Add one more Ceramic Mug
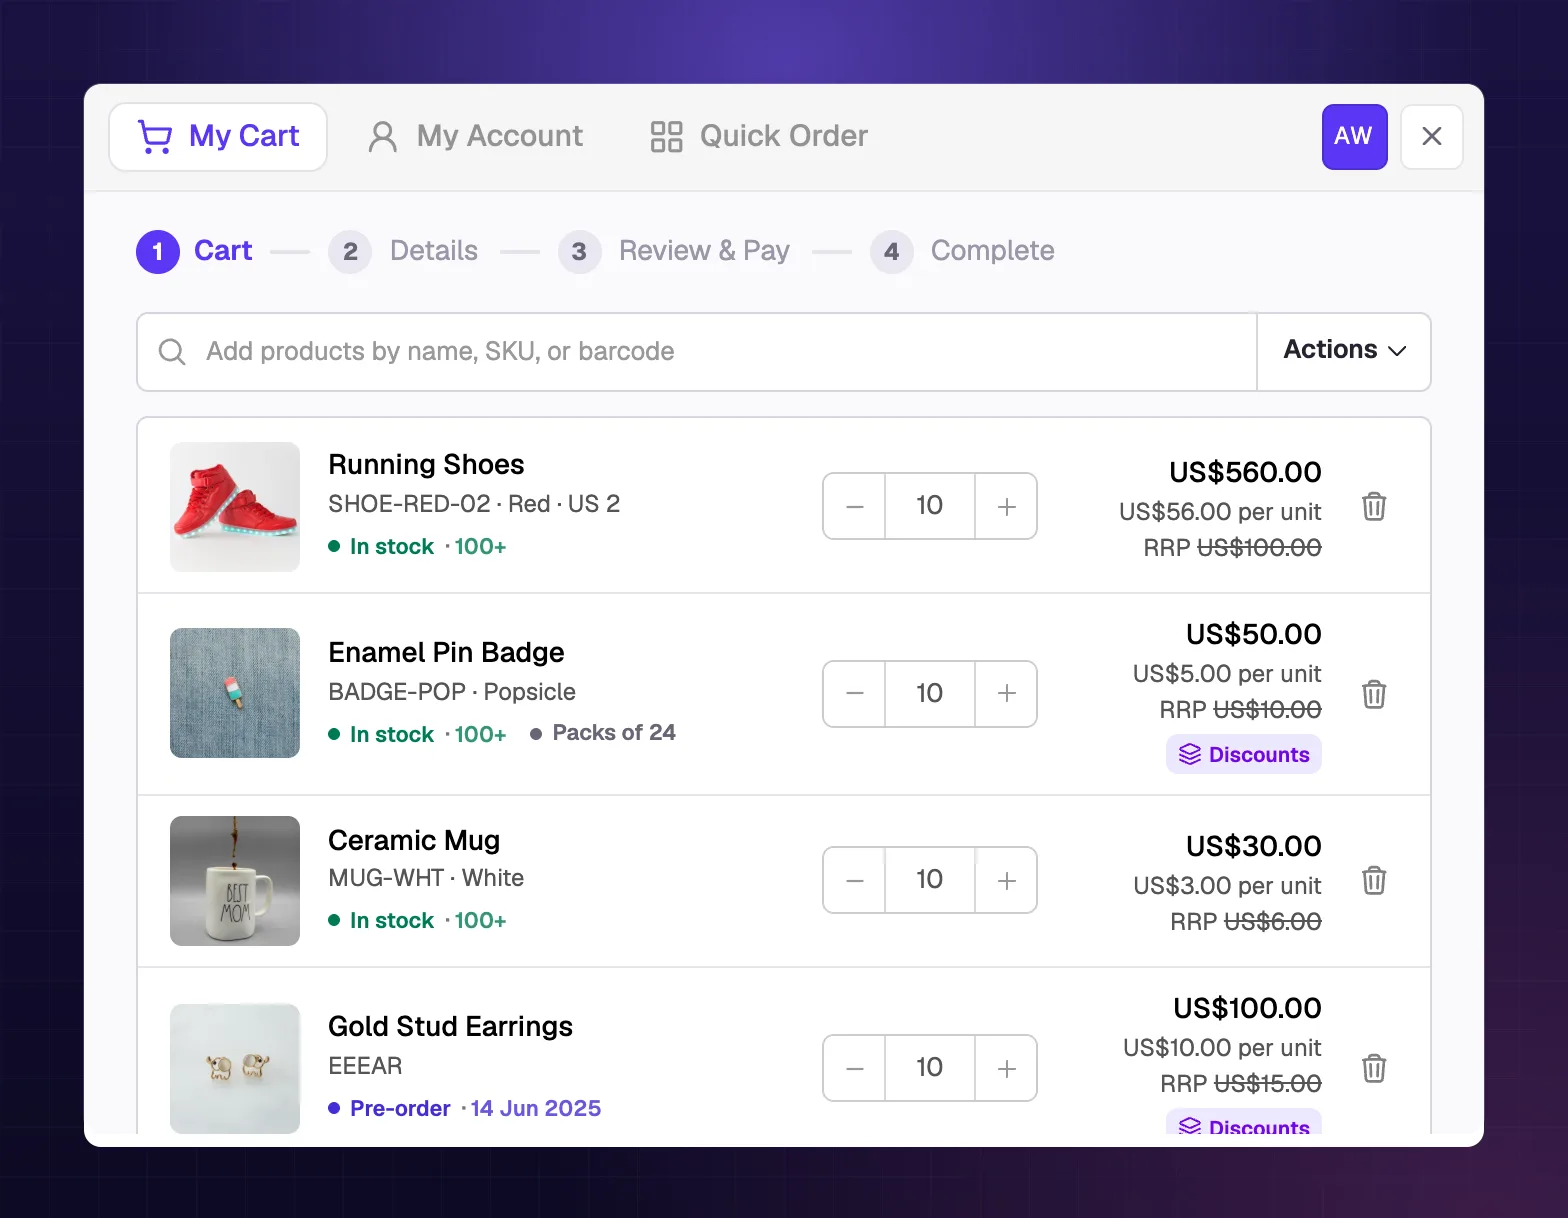Viewport: 1568px width, 1218px height. pyautogui.click(x=1006, y=880)
